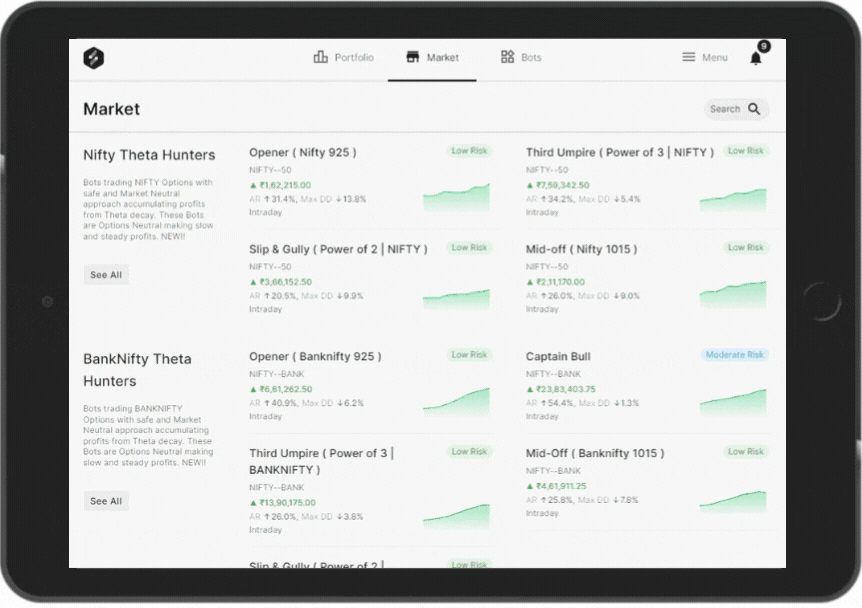Viewport: 862px width, 608px height.
Task: Open the Portfolio tab
Action: (344, 57)
